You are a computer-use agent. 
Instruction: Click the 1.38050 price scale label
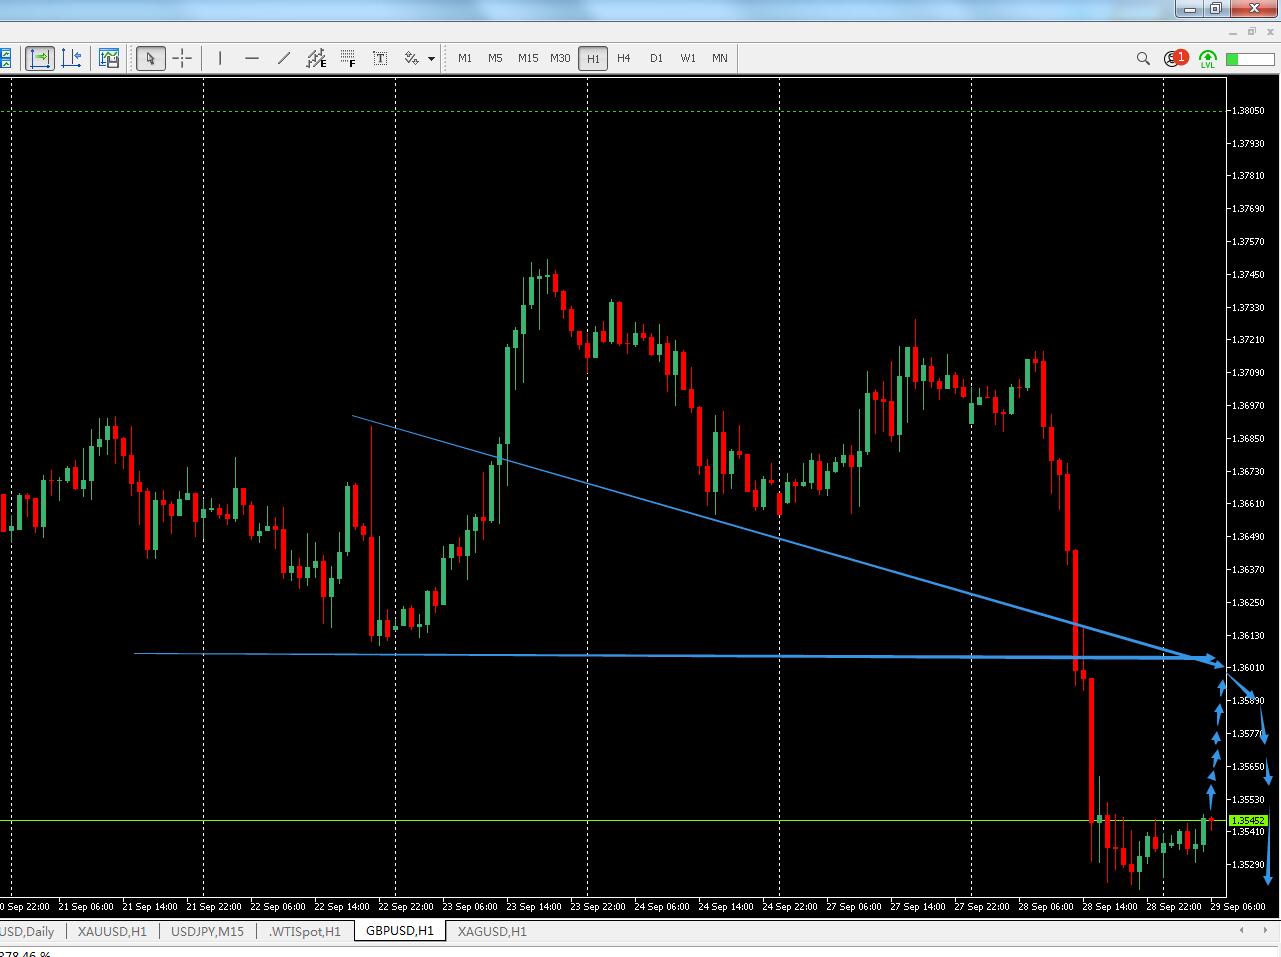pos(1249,111)
